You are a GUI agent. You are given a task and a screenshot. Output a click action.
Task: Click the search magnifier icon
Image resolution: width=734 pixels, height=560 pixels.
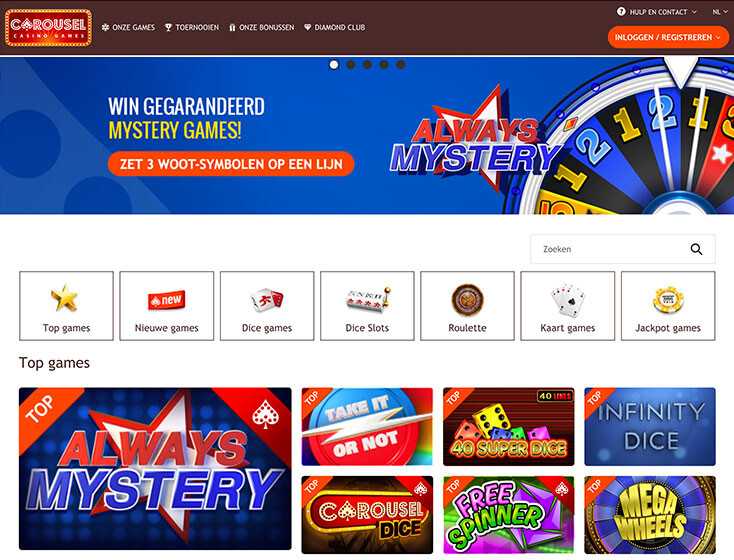[696, 249]
